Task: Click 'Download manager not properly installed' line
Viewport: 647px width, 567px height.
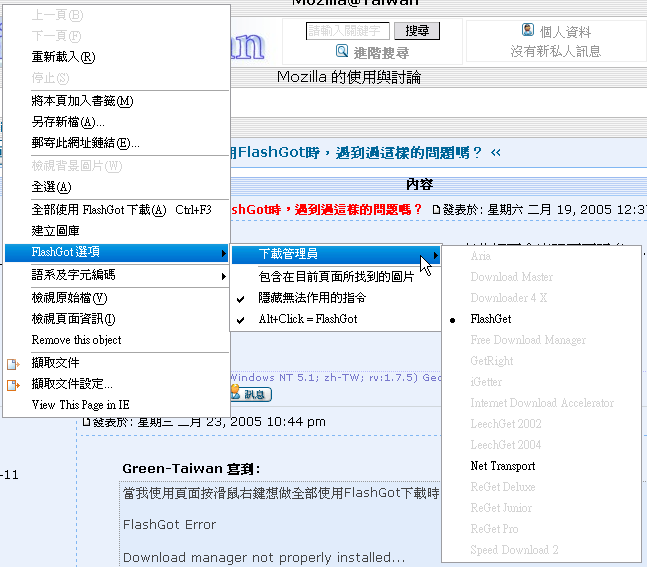Action: tap(264, 558)
